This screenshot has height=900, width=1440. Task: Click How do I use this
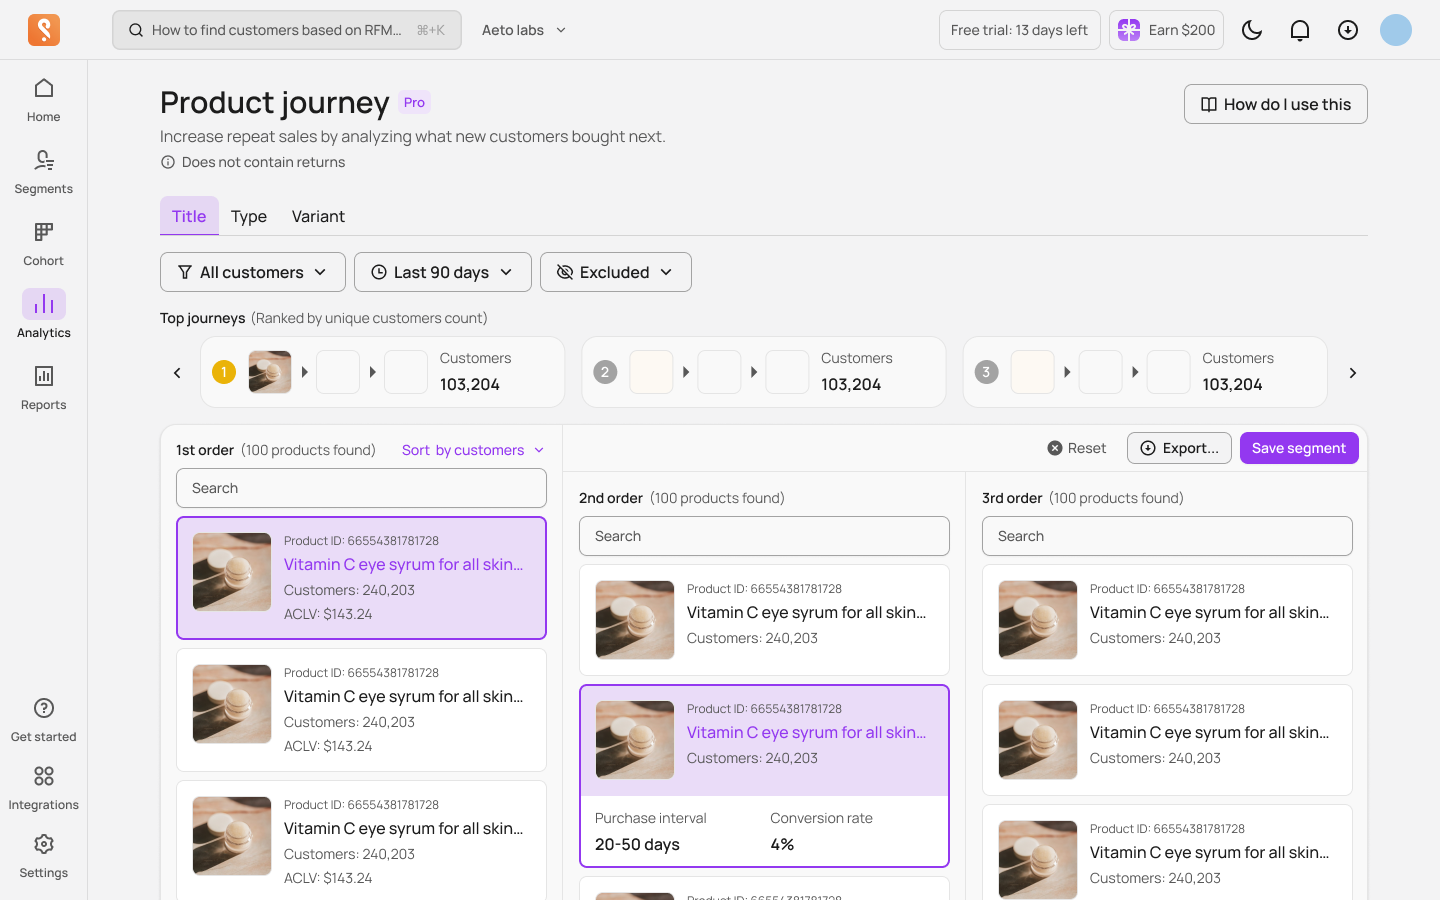tap(1276, 104)
